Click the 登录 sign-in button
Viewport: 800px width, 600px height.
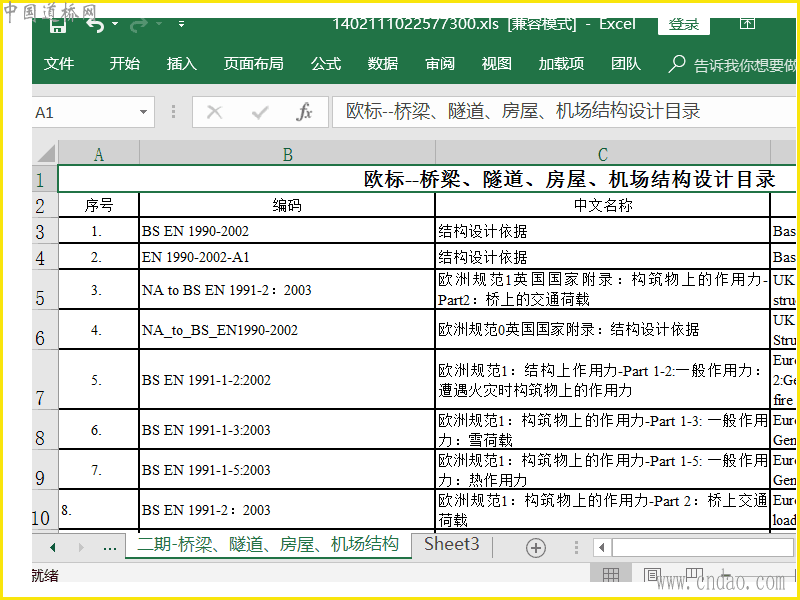tap(684, 26)
